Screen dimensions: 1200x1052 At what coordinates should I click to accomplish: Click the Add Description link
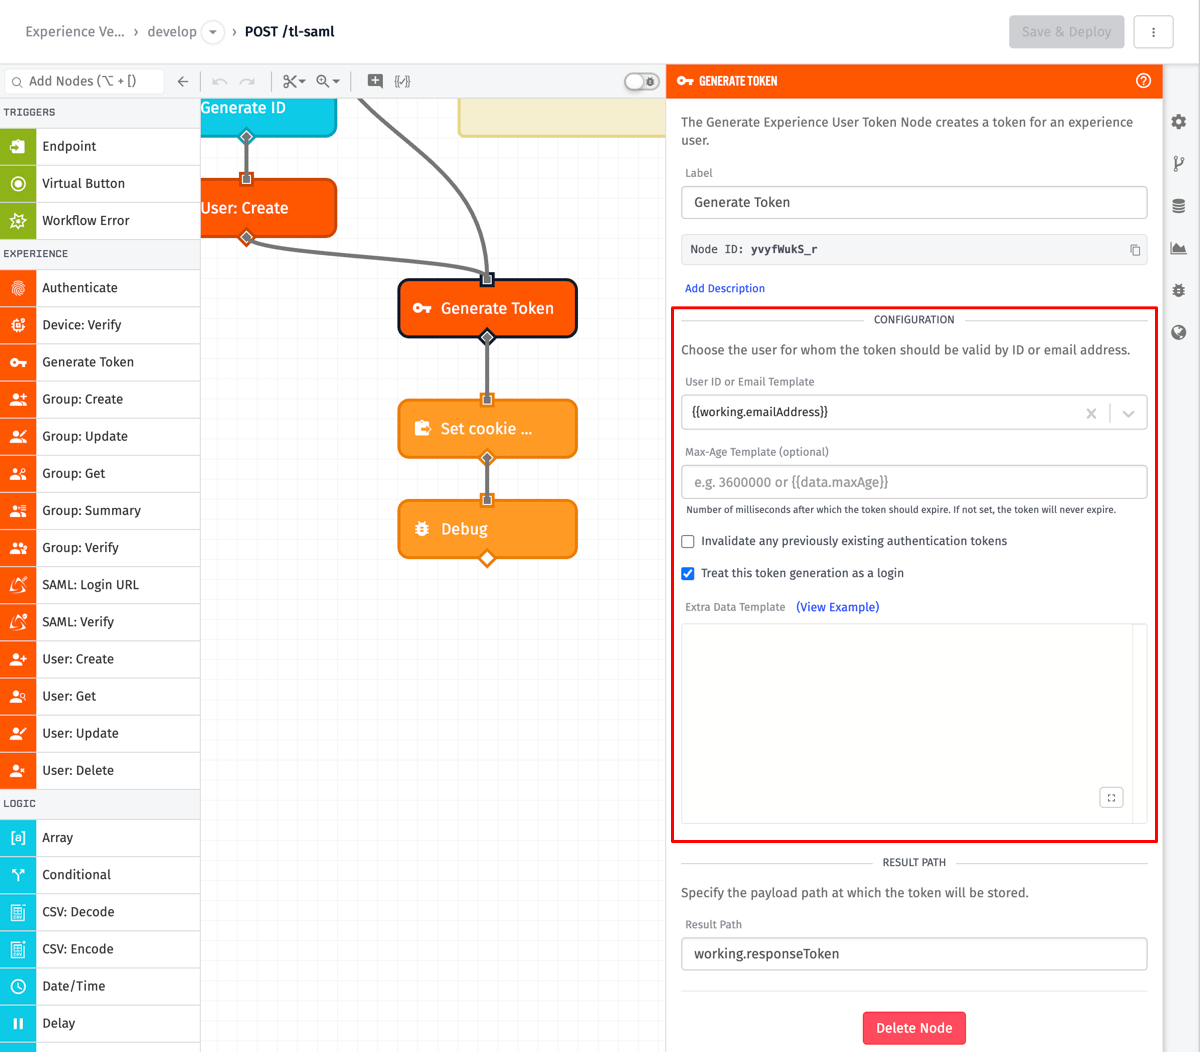click(725, 288)
